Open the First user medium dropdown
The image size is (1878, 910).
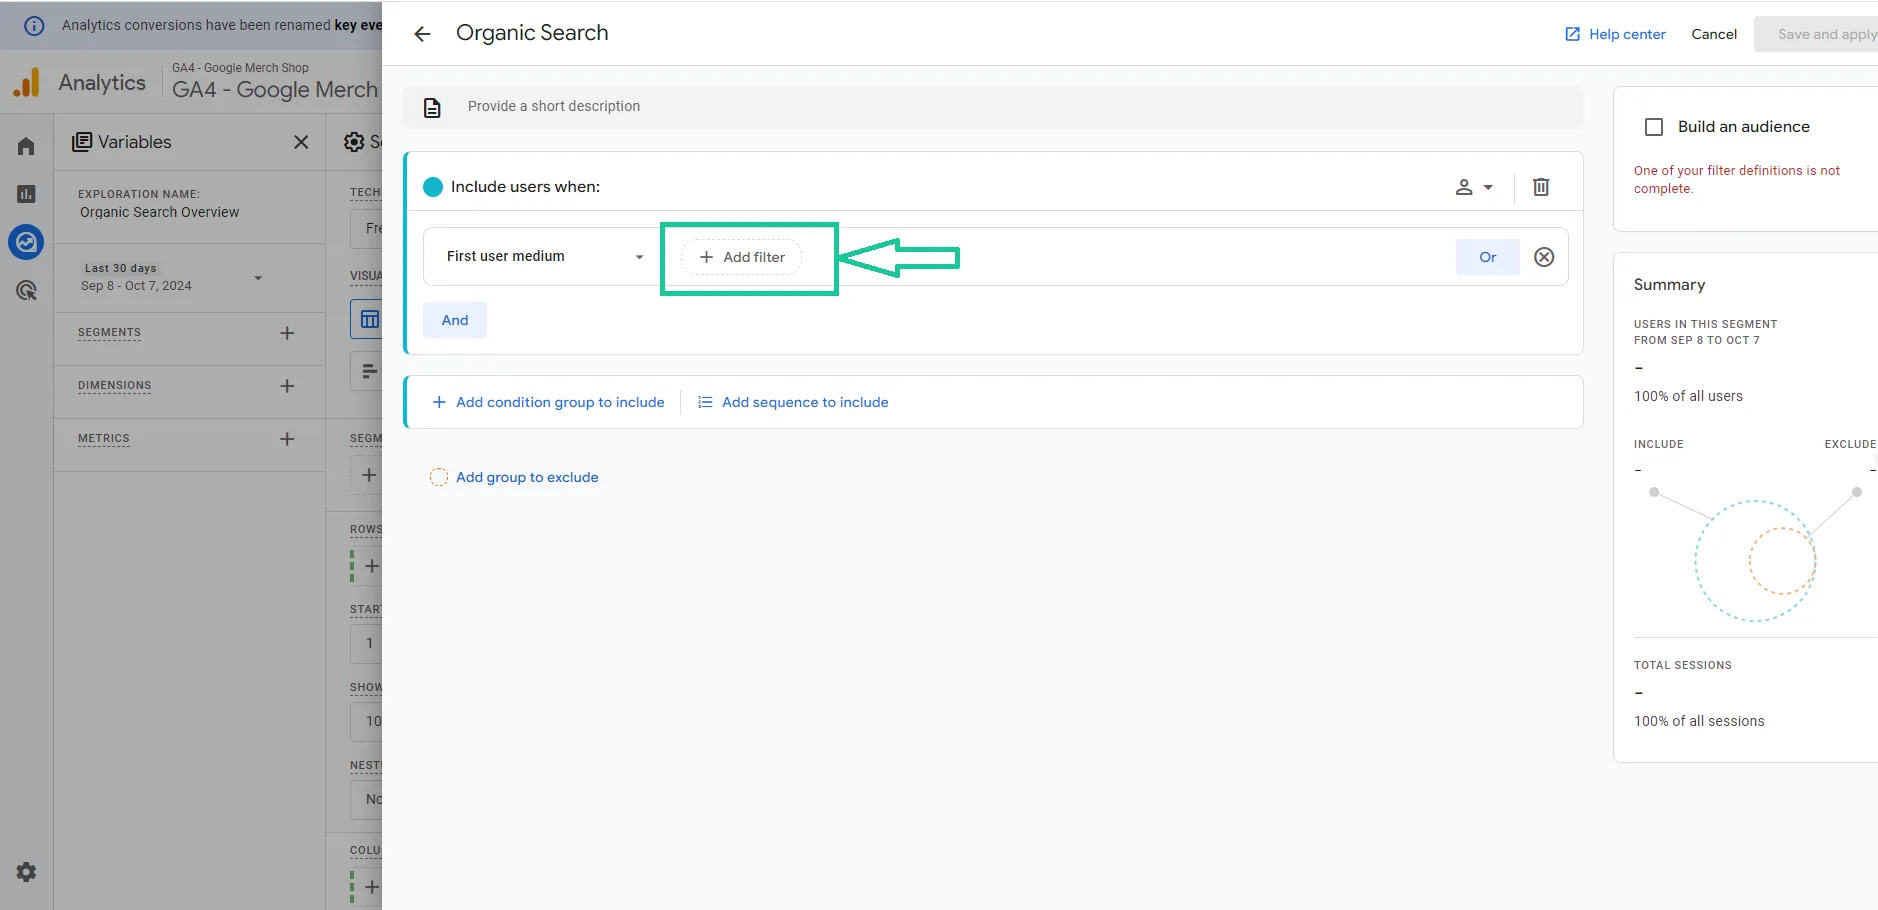click(544, 257)
